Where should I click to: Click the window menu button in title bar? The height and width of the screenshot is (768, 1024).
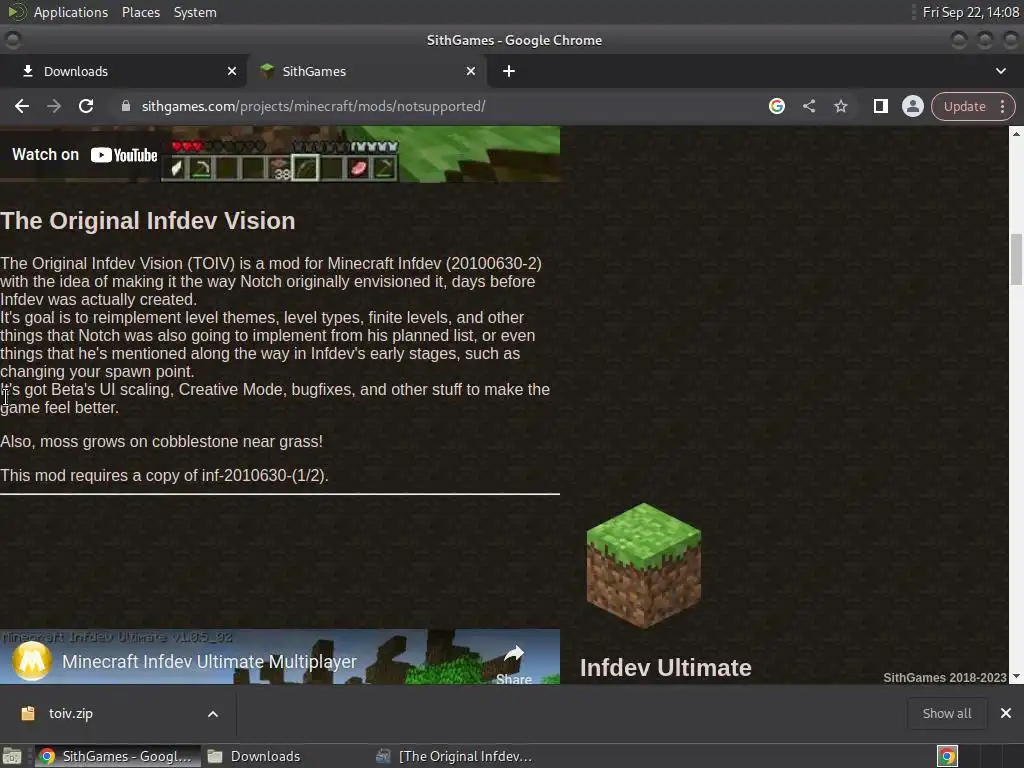click(12, 40)
